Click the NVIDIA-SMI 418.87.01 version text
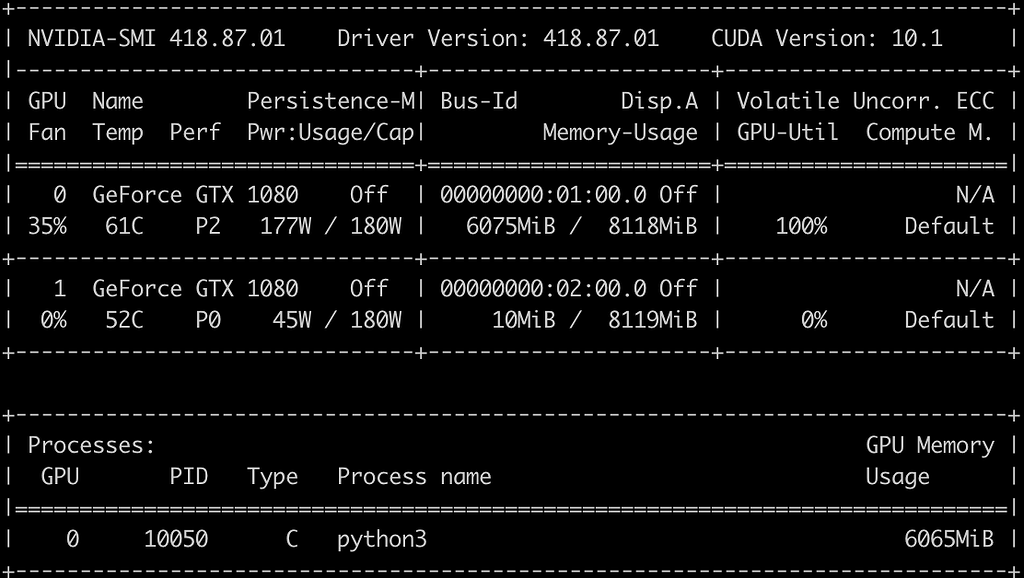 coord(156,39)
